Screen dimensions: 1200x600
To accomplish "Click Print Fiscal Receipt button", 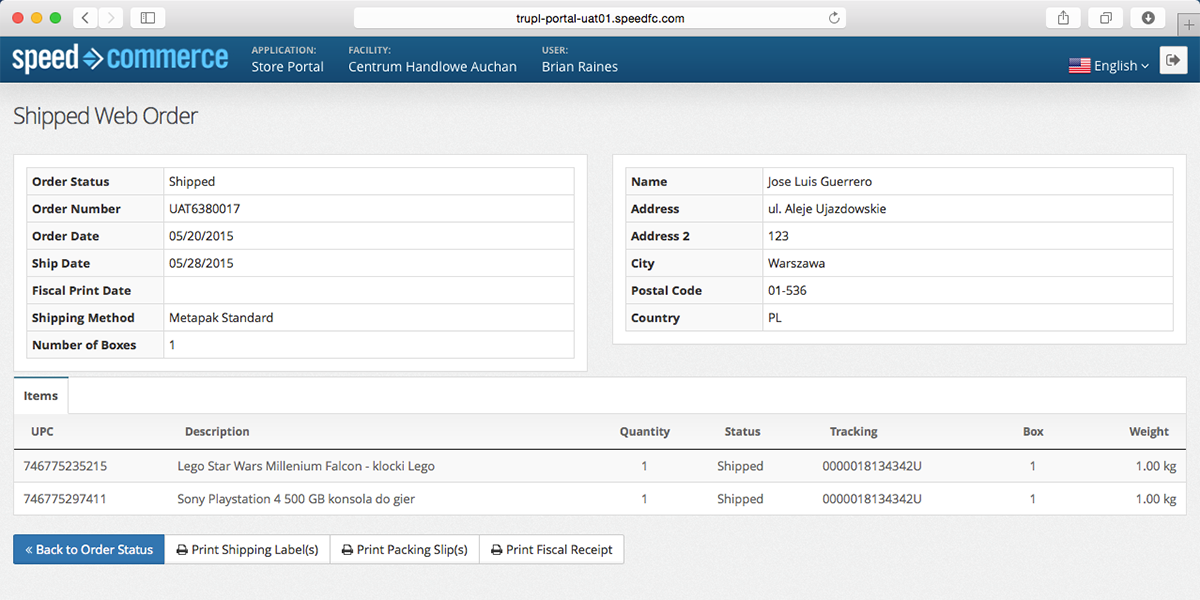I will [552, 549].
